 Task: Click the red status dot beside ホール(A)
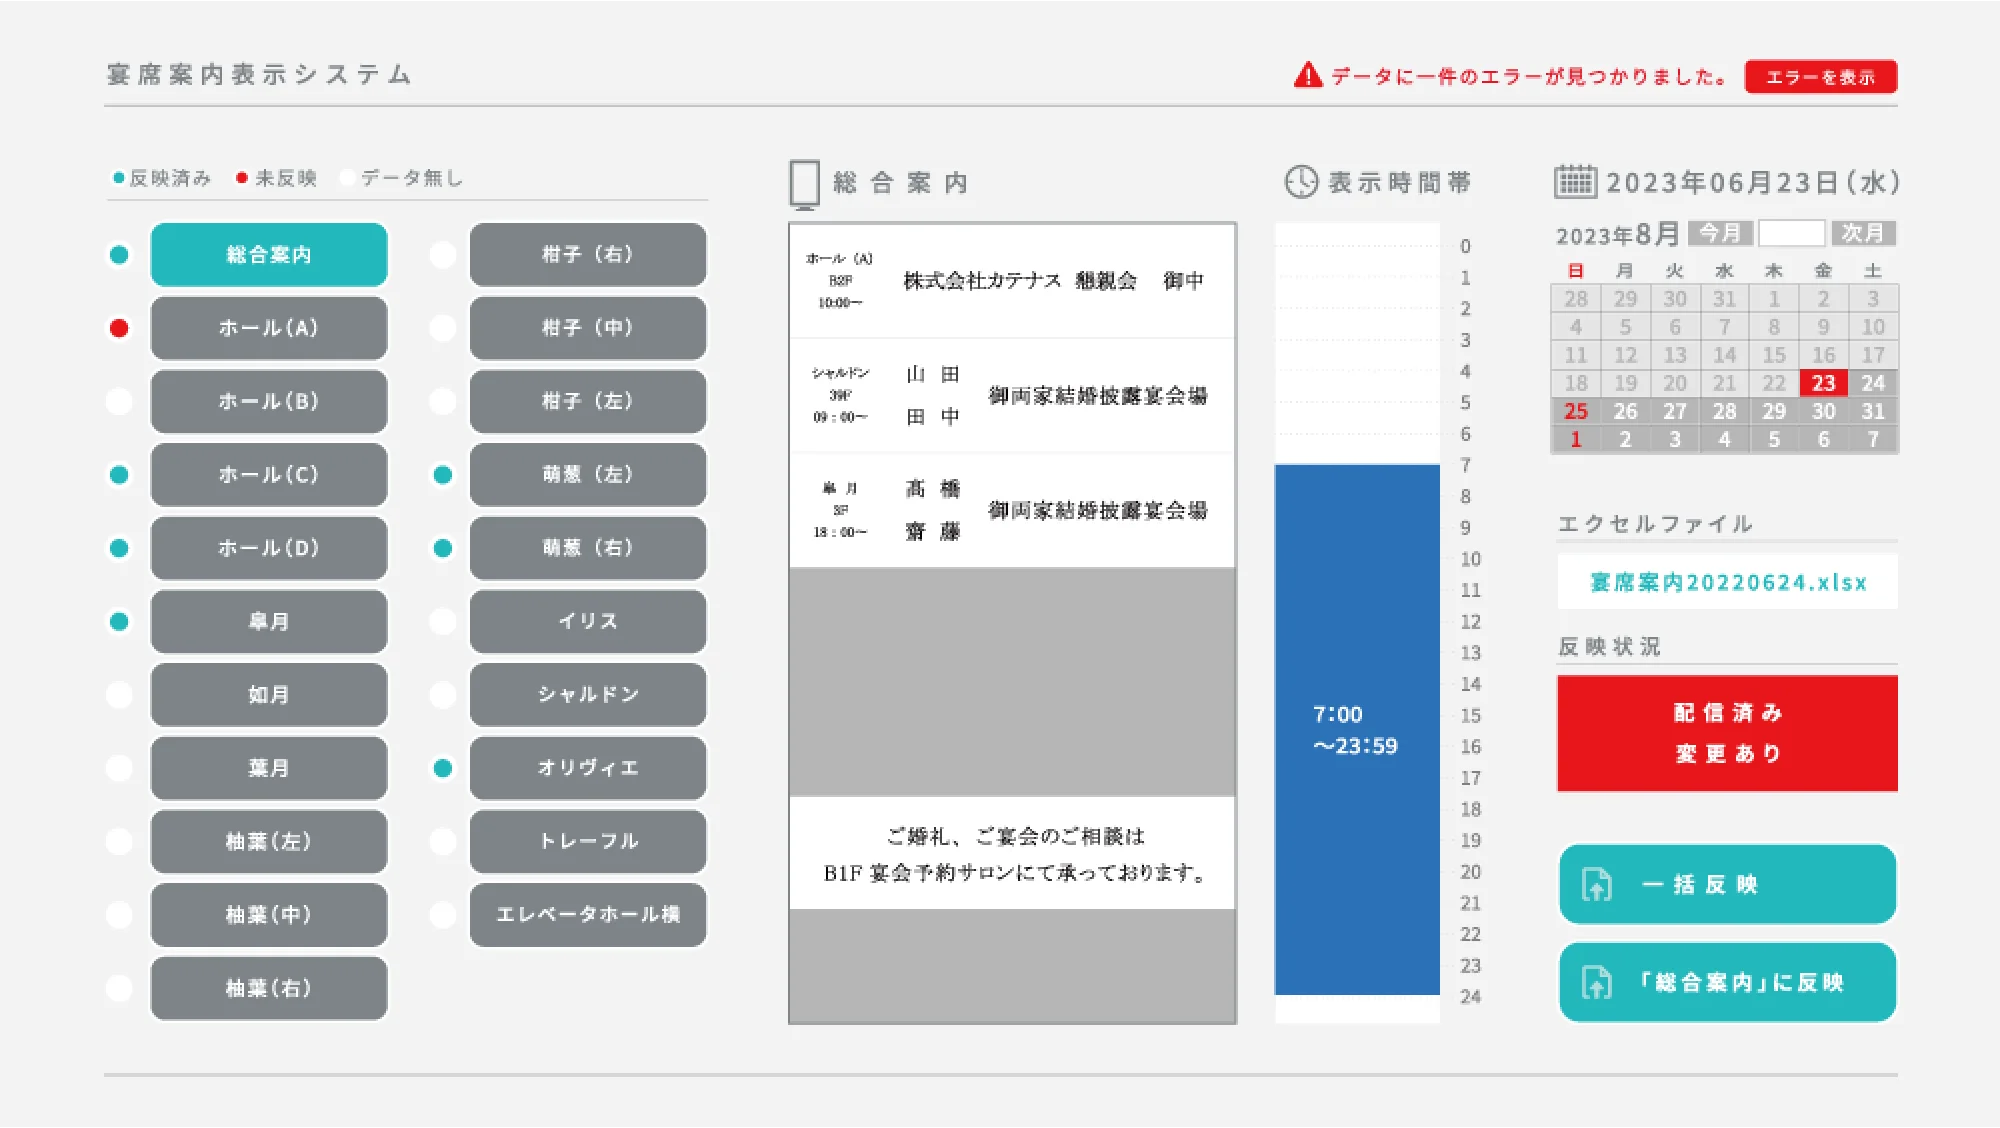[119, 328]
